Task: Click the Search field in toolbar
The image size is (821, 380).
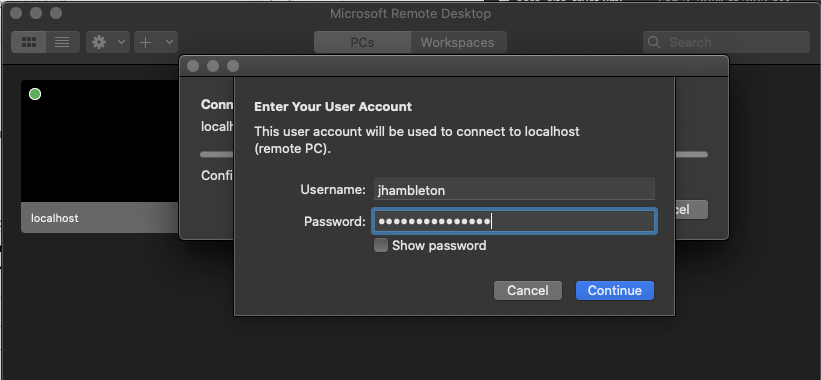Action: tap(726, 42)
